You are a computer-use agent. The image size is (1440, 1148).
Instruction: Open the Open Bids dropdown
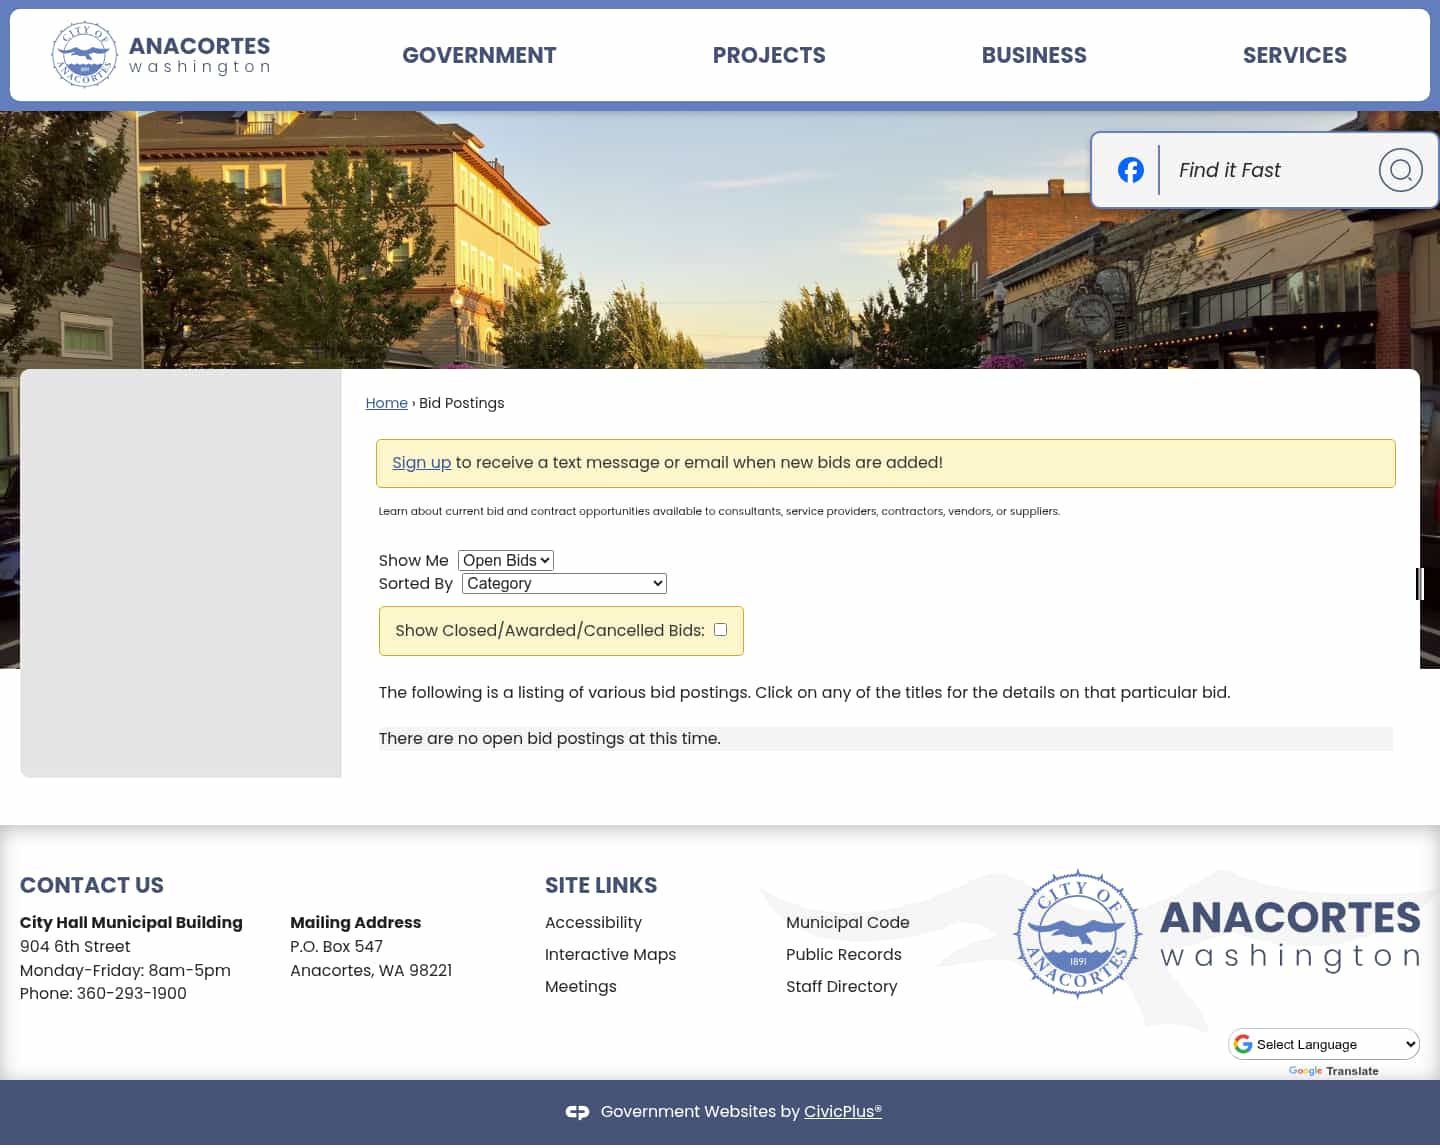point(505,560)
